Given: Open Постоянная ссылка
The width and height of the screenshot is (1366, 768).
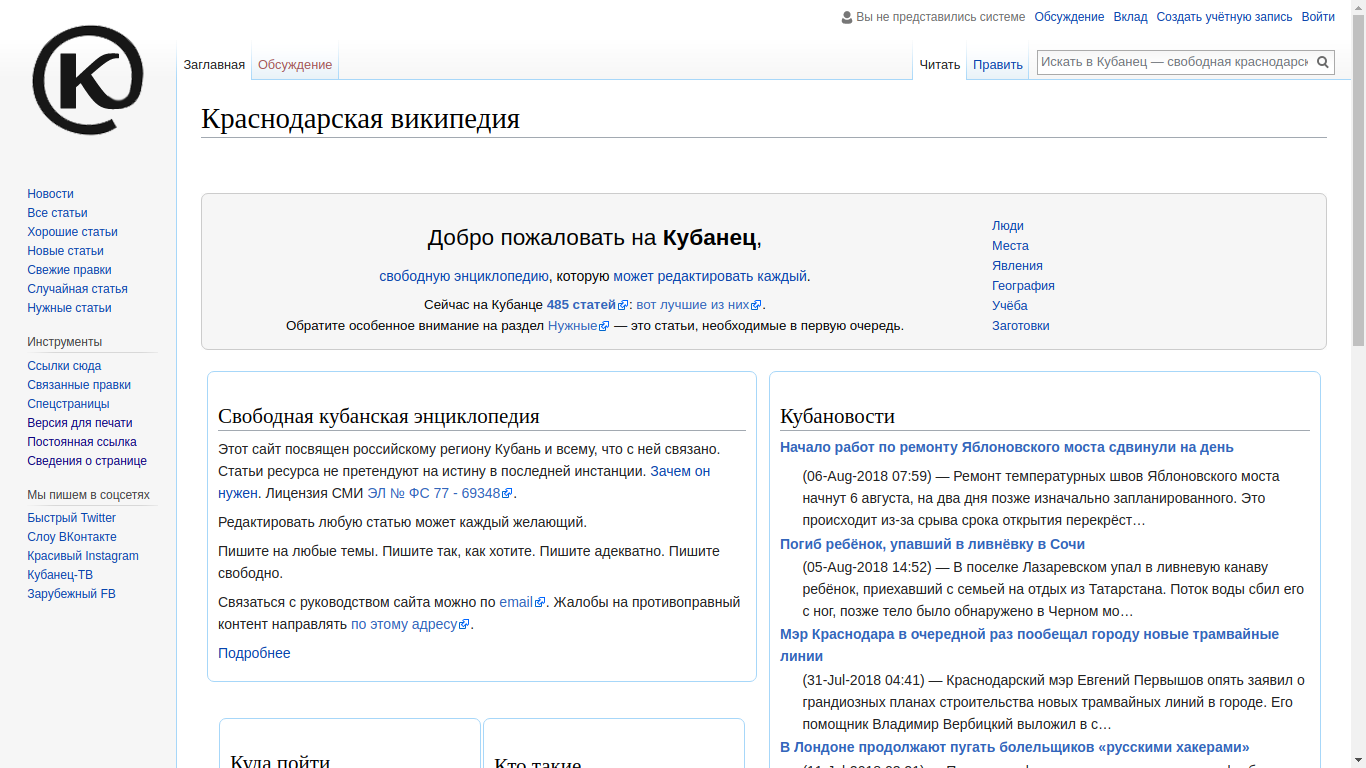Looking at the screenshot, I should pyautogui.click(x=82, y=442).
